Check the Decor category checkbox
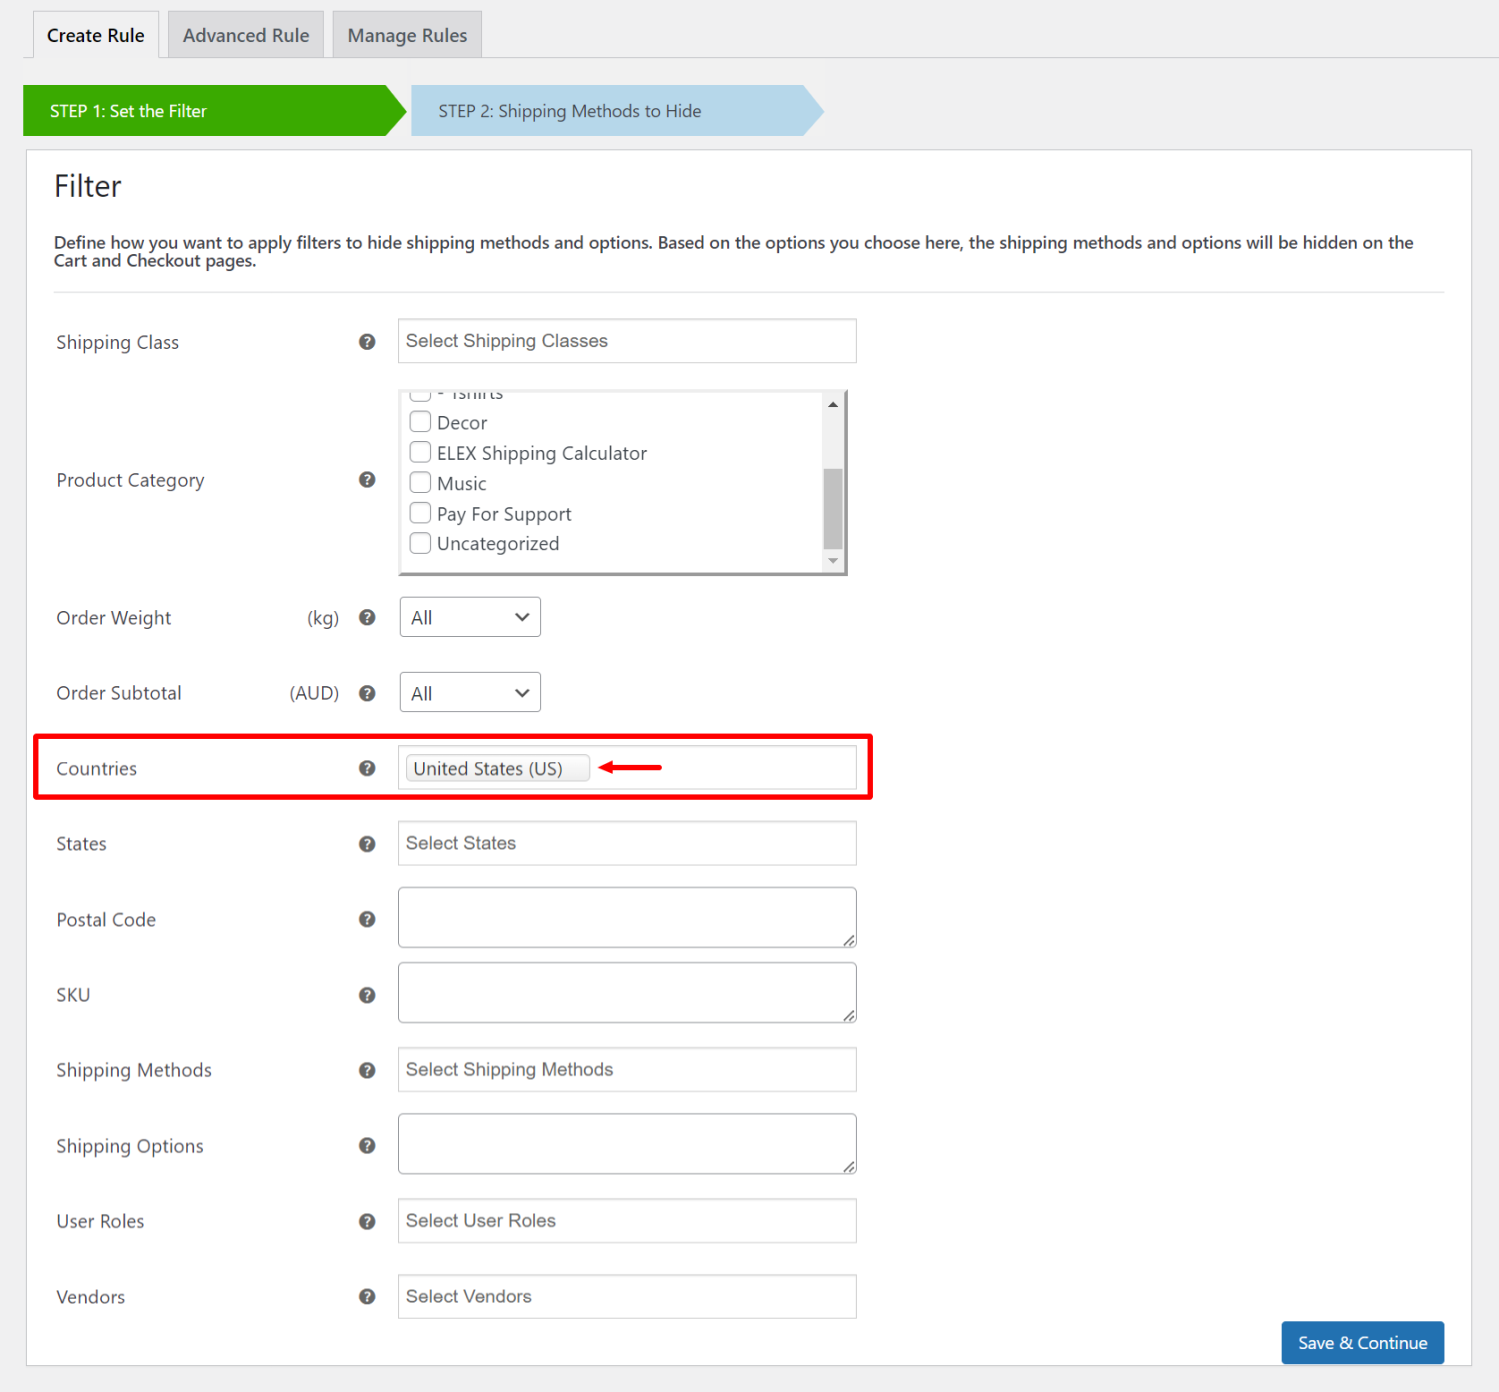The height and width of the screenshot is (1392, 1499). coord(420,421)
